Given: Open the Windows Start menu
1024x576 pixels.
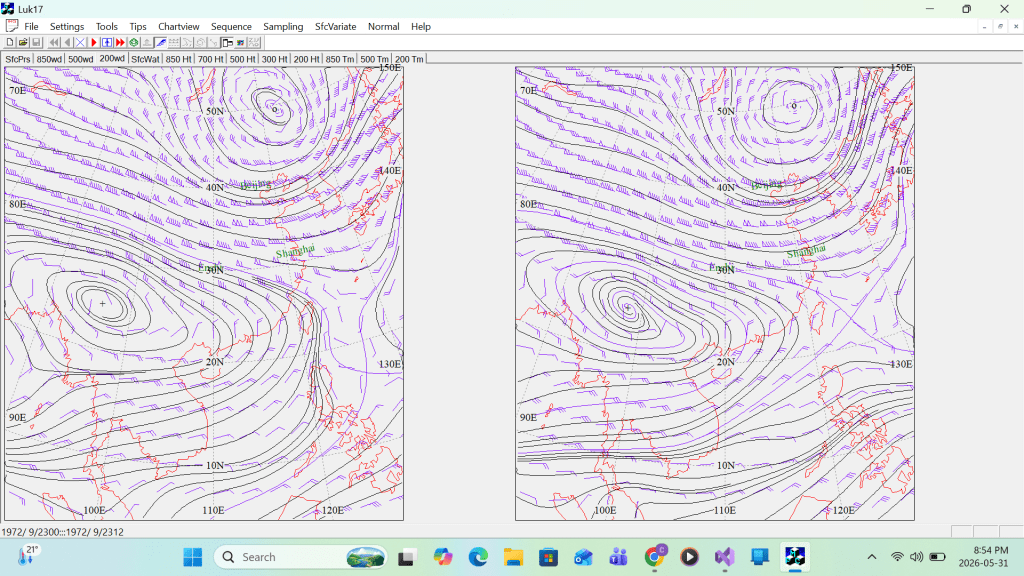Looking at the screenshot, I should tap(193, 557).
